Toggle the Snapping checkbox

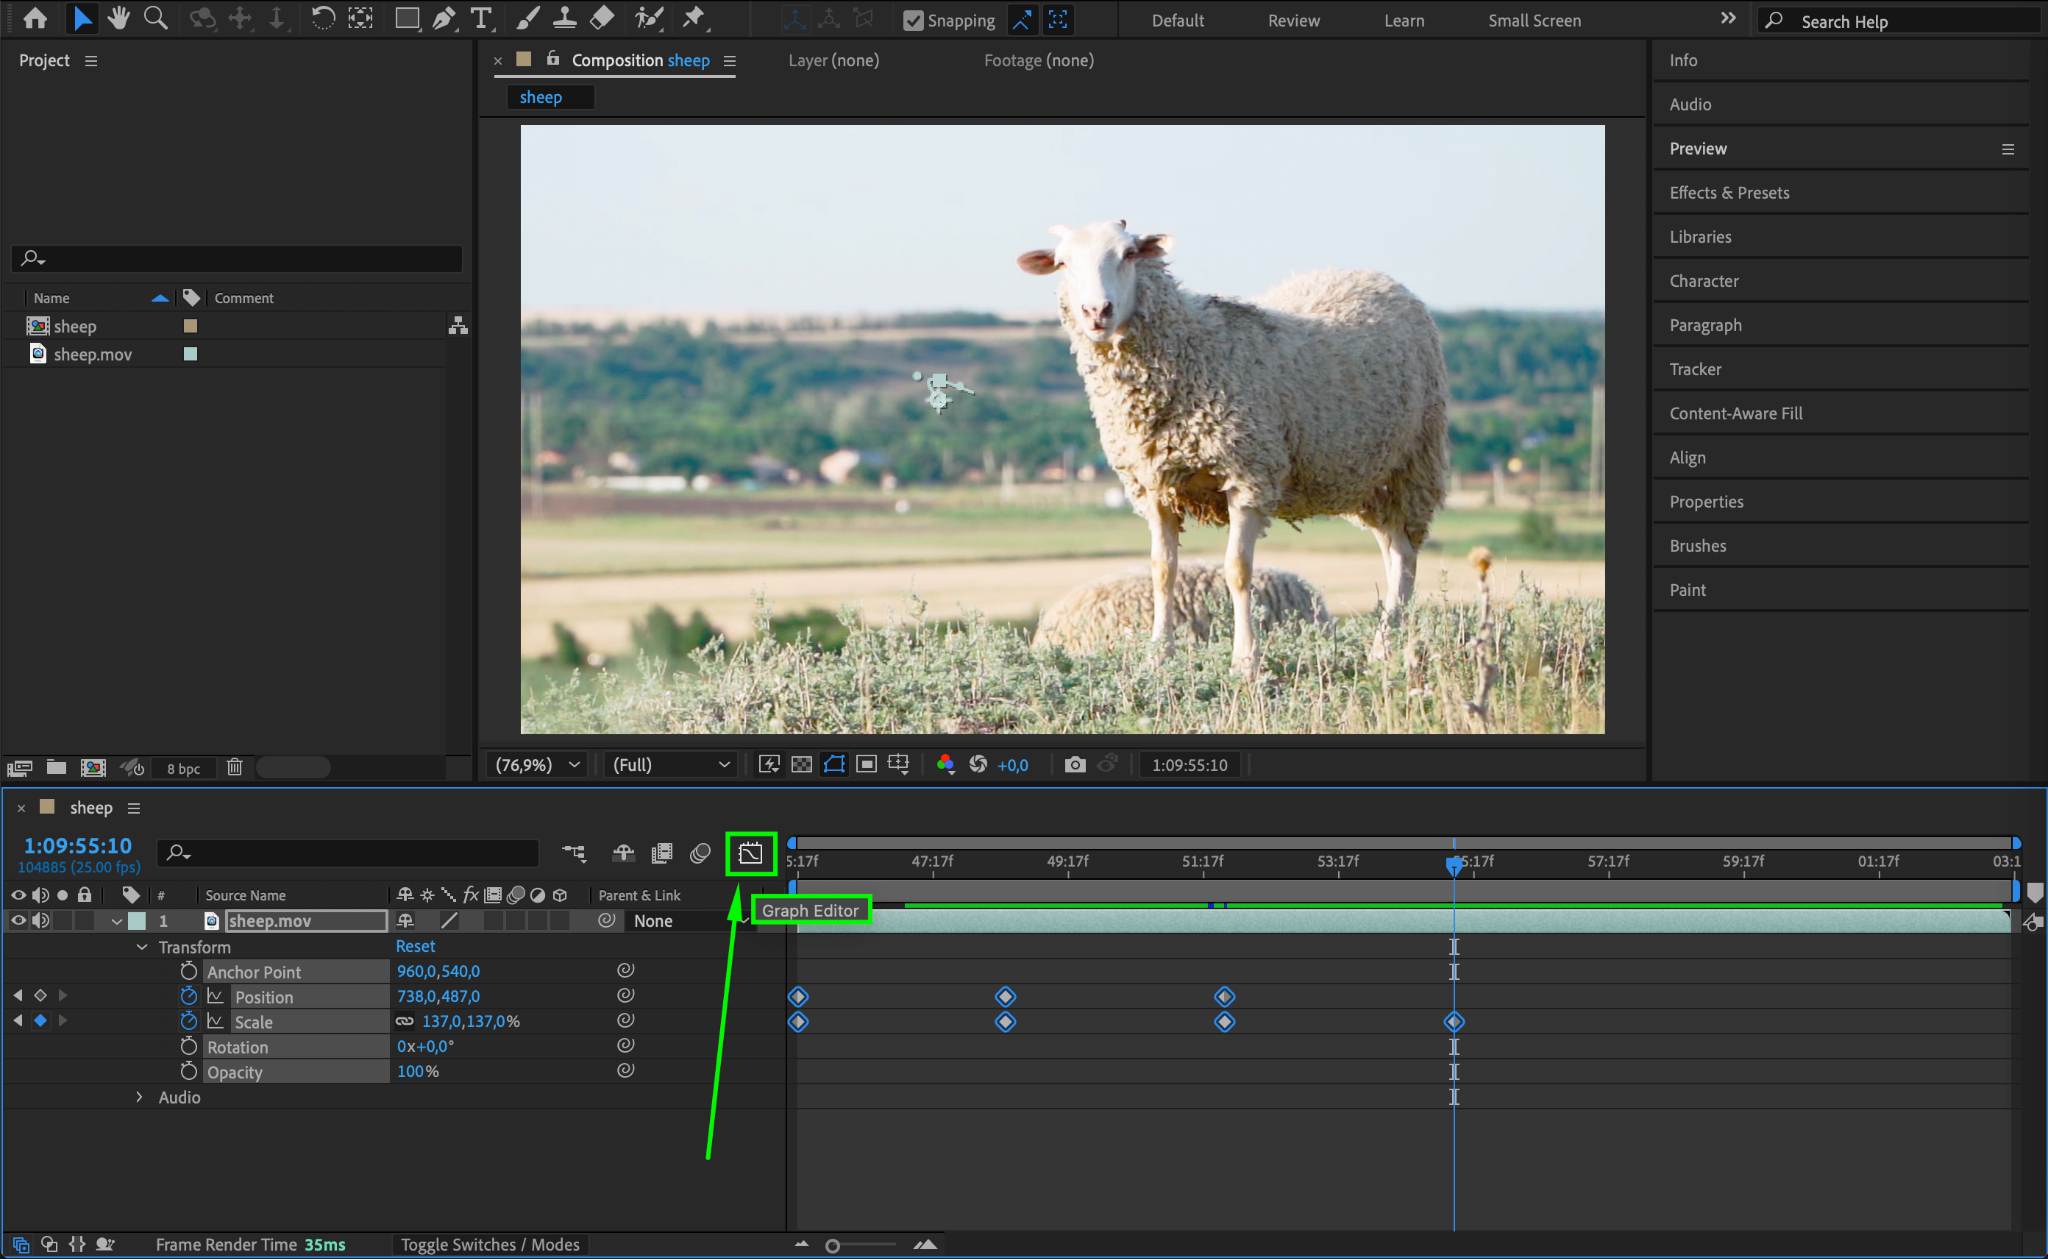913,21
